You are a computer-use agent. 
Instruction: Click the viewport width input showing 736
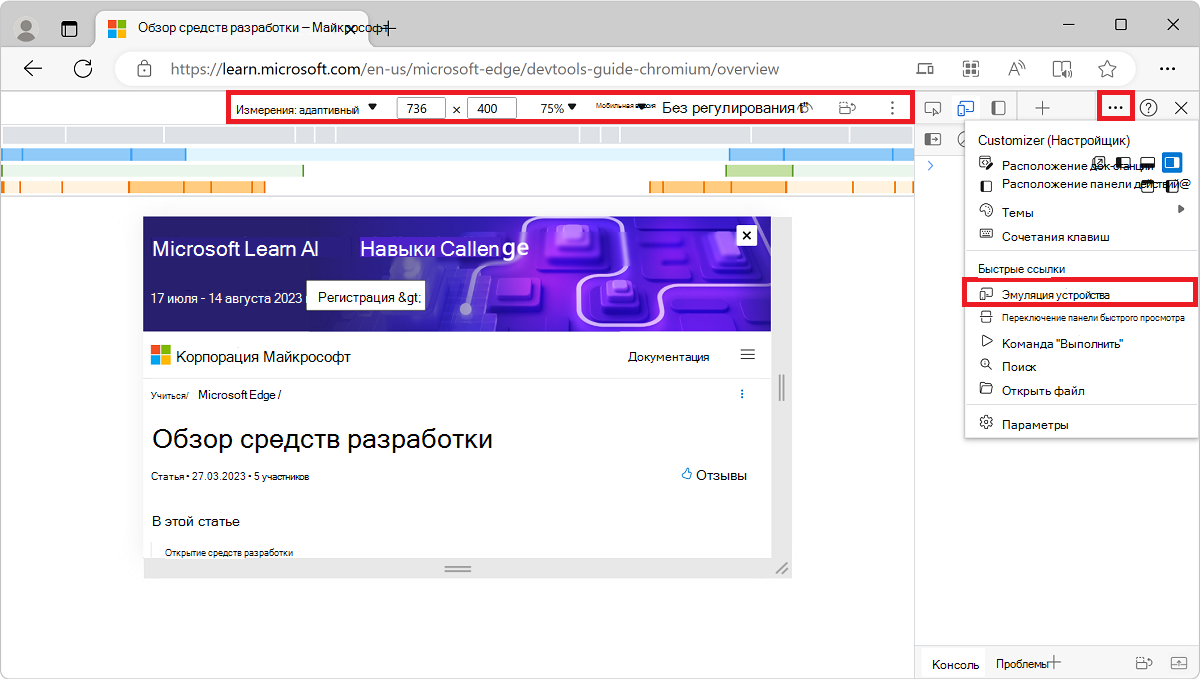click(420, 106)
